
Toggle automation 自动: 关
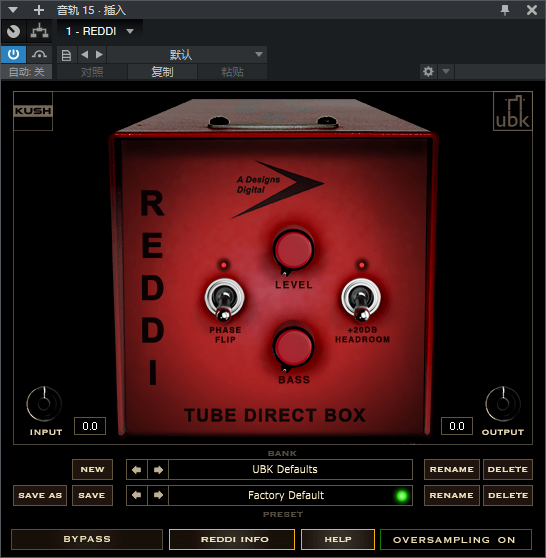pyautogui.click(x=26, y=72)
